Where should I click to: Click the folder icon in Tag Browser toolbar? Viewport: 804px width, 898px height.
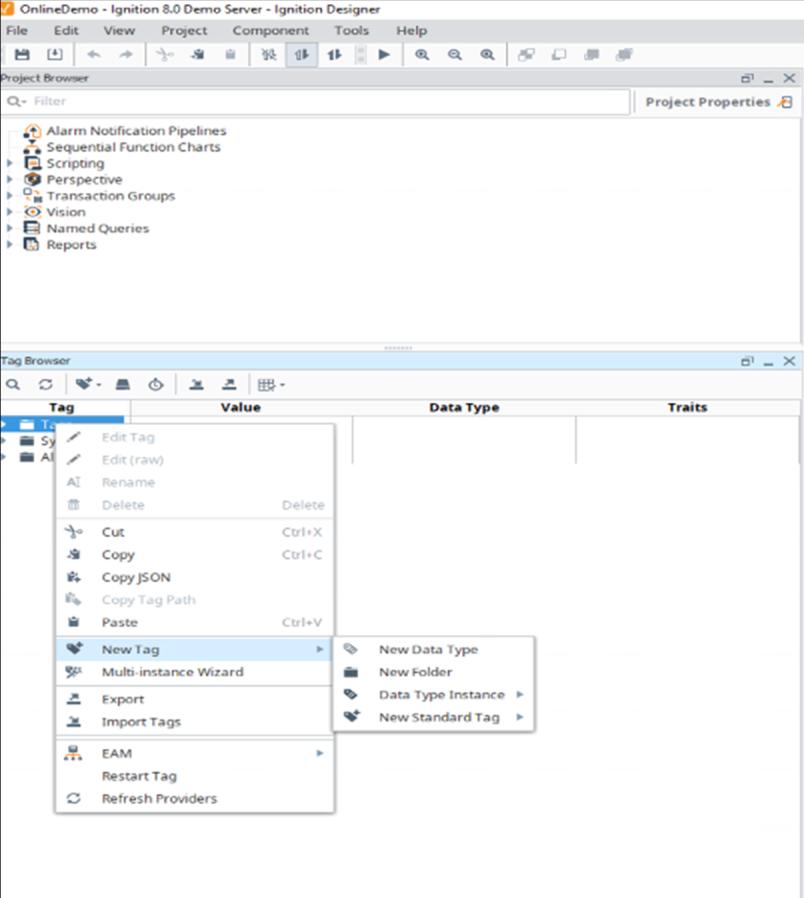point(123,384)
